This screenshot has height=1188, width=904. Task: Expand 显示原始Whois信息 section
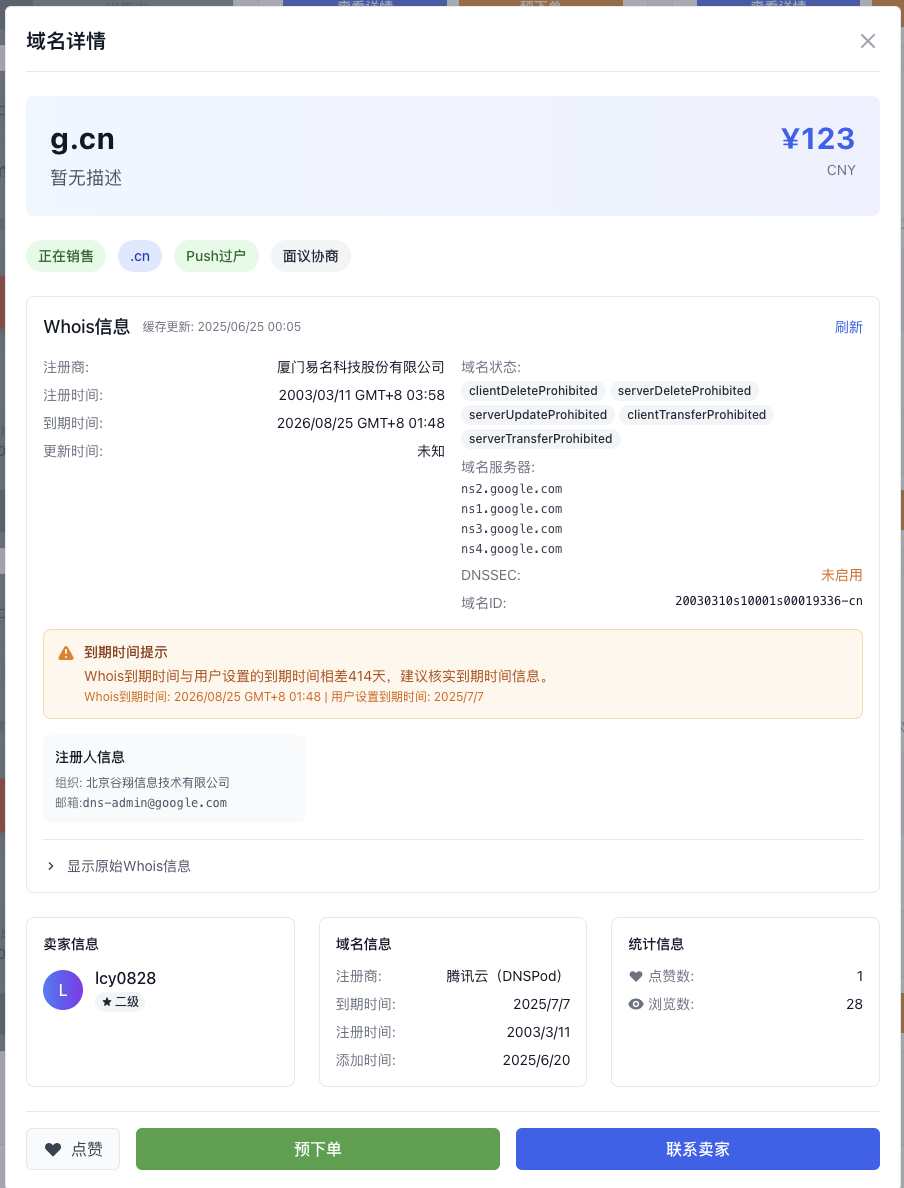[128, 866]
